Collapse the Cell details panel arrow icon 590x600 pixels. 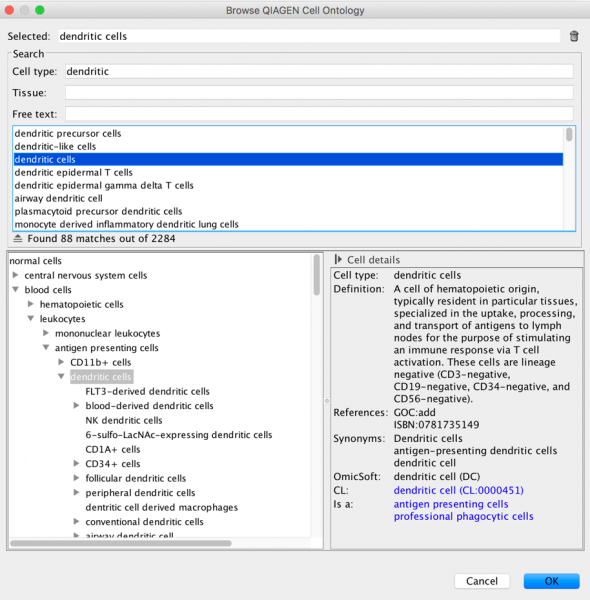[x=338, y=259]
